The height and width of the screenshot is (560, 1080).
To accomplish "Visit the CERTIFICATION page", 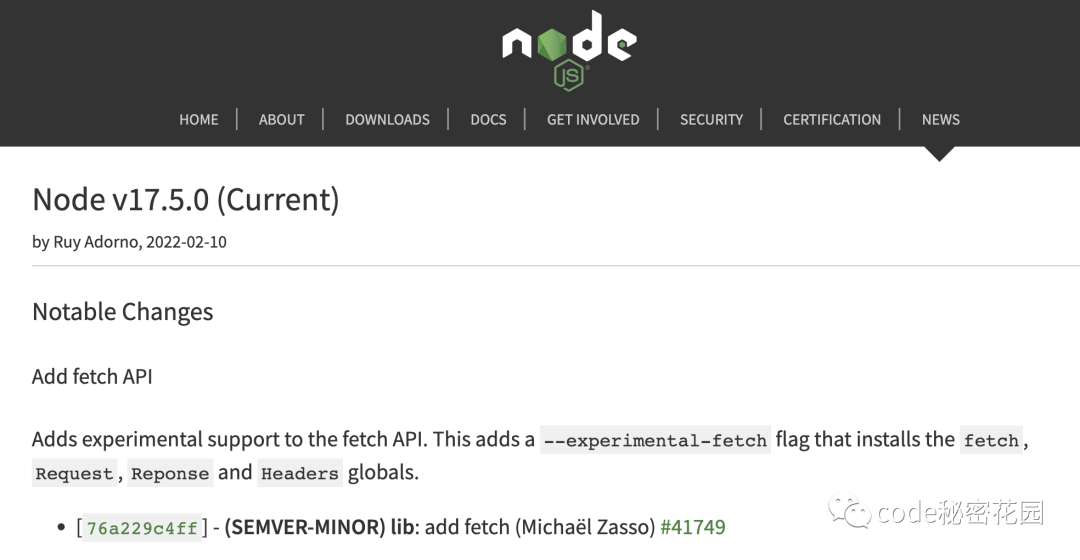I will click(x=831, y=119).
